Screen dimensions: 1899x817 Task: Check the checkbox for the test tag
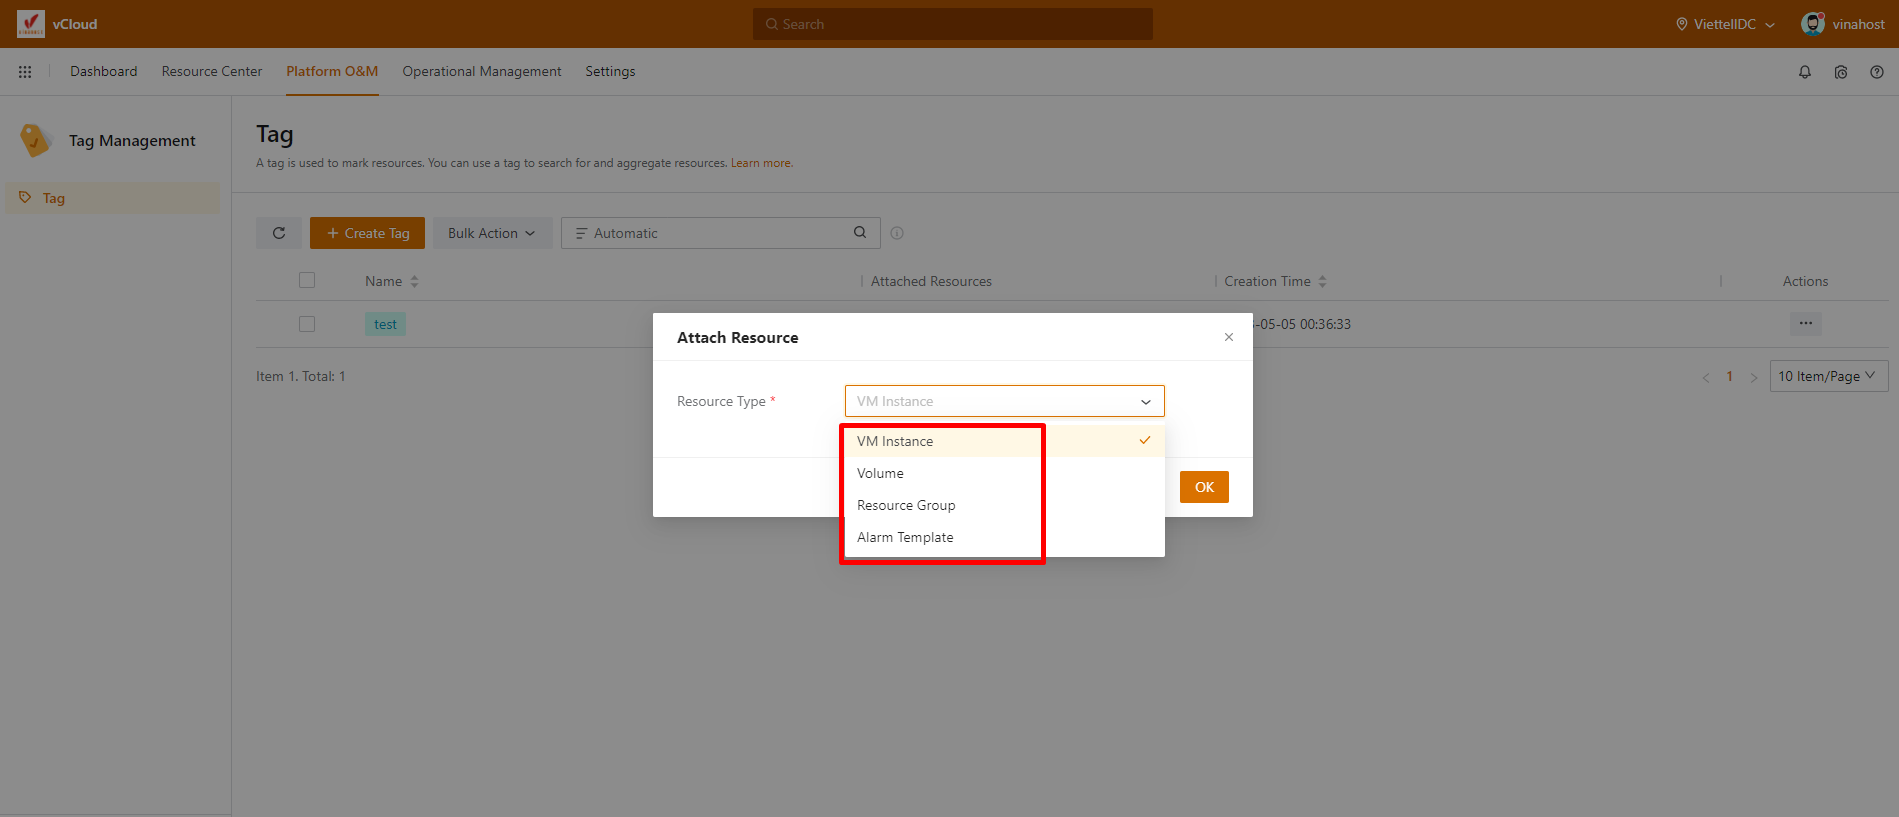pyautogui.click(x=307, y=324)
